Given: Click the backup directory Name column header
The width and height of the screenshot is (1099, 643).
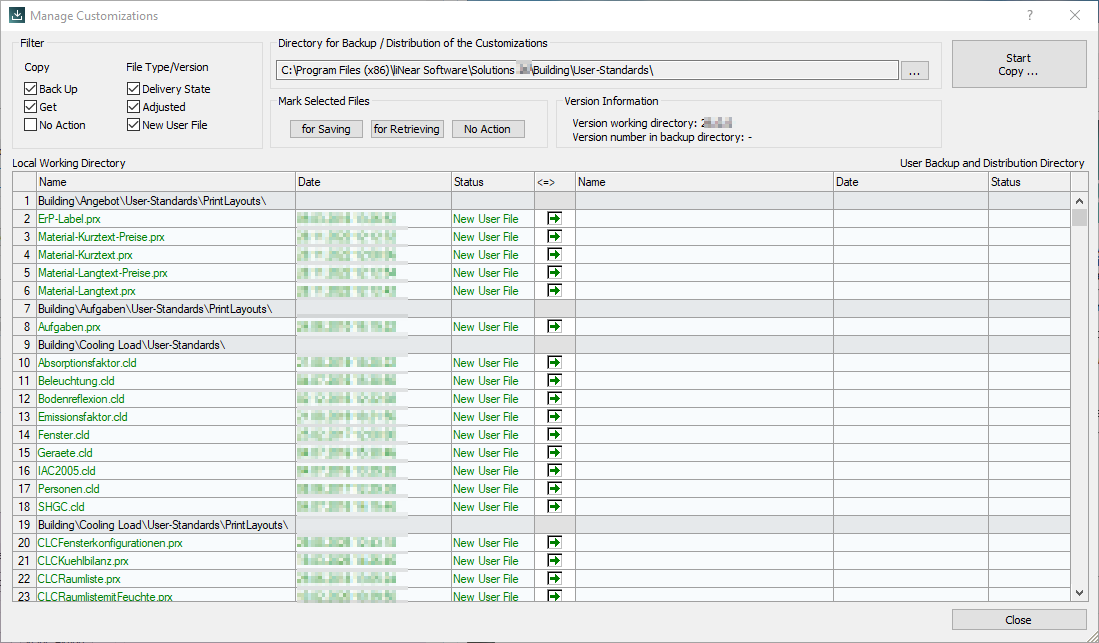Looking at the screenshot, I should 704,182.
